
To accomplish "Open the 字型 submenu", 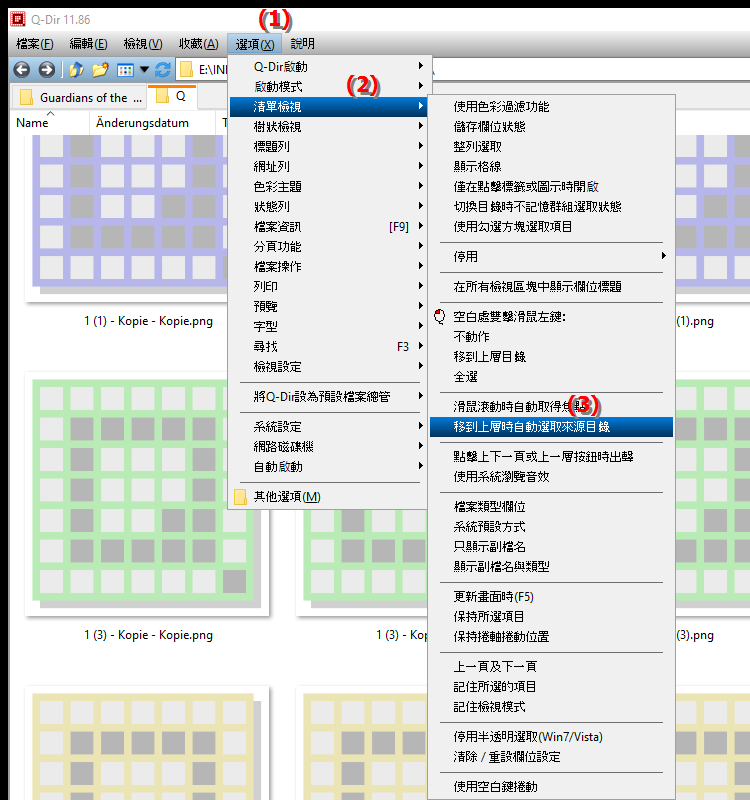I will (328, 327).
